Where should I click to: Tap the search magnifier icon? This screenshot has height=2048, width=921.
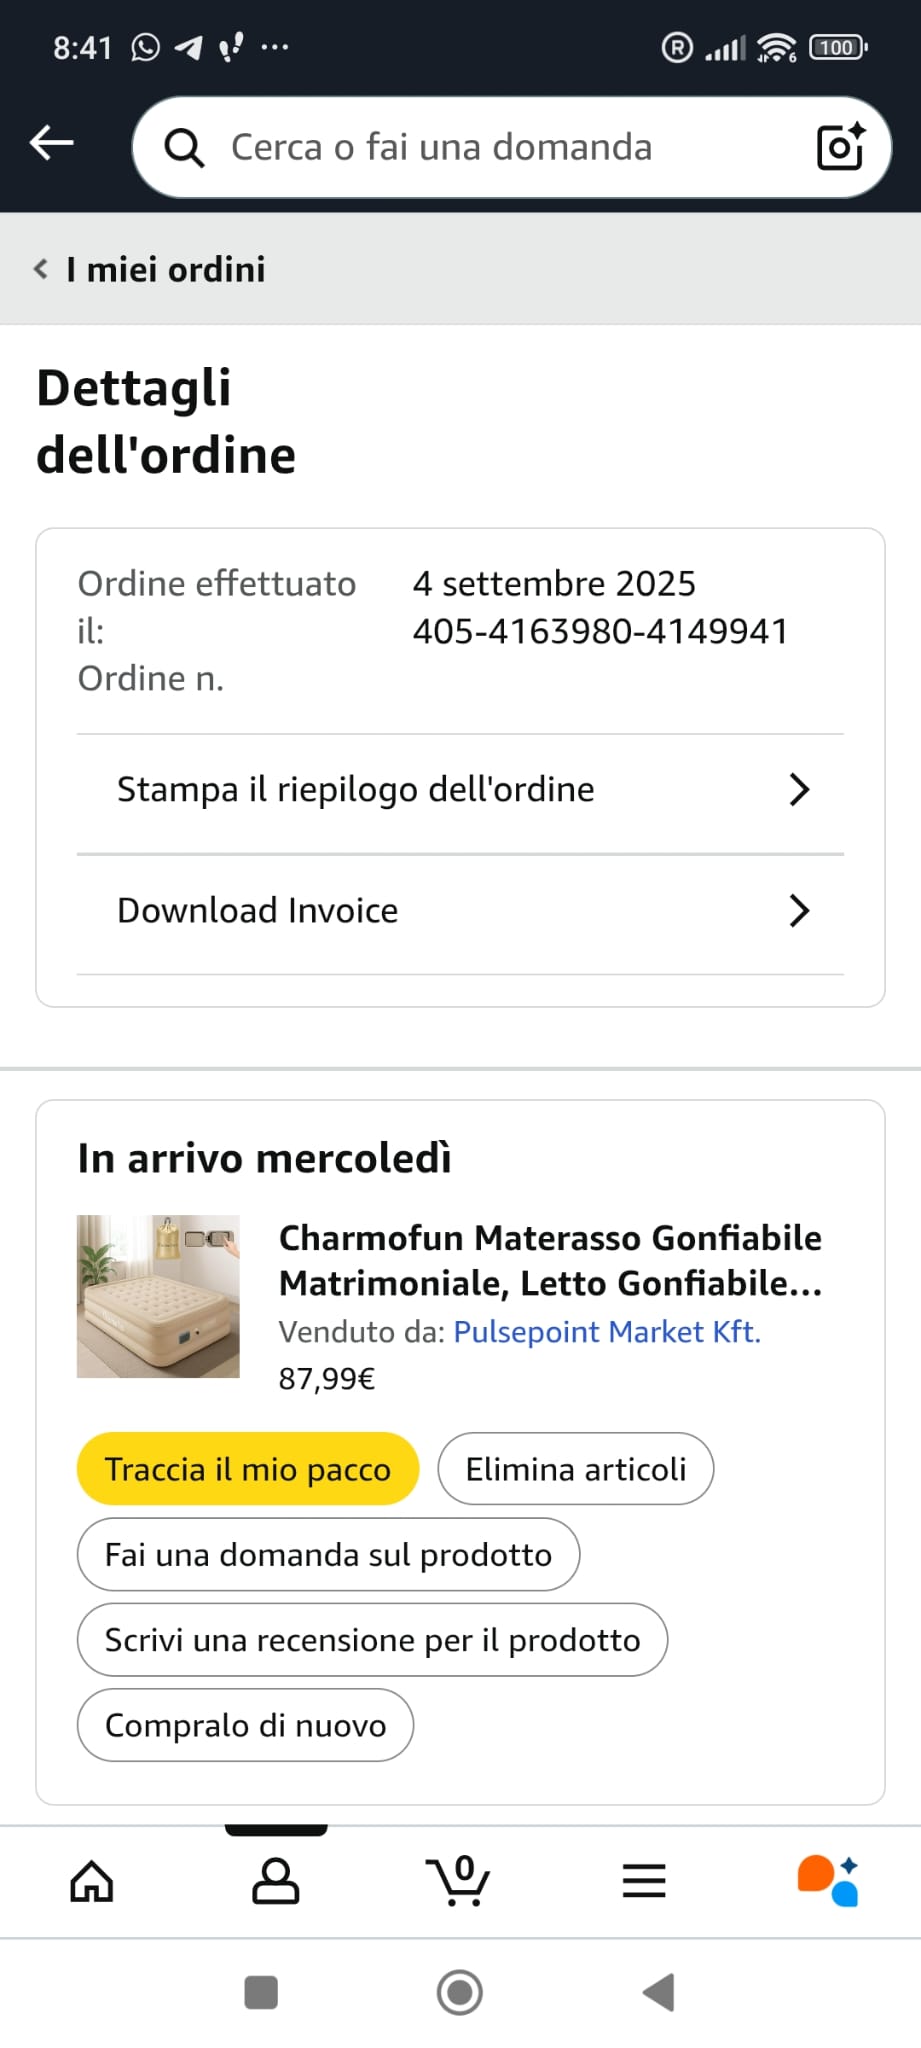[184, 148]
